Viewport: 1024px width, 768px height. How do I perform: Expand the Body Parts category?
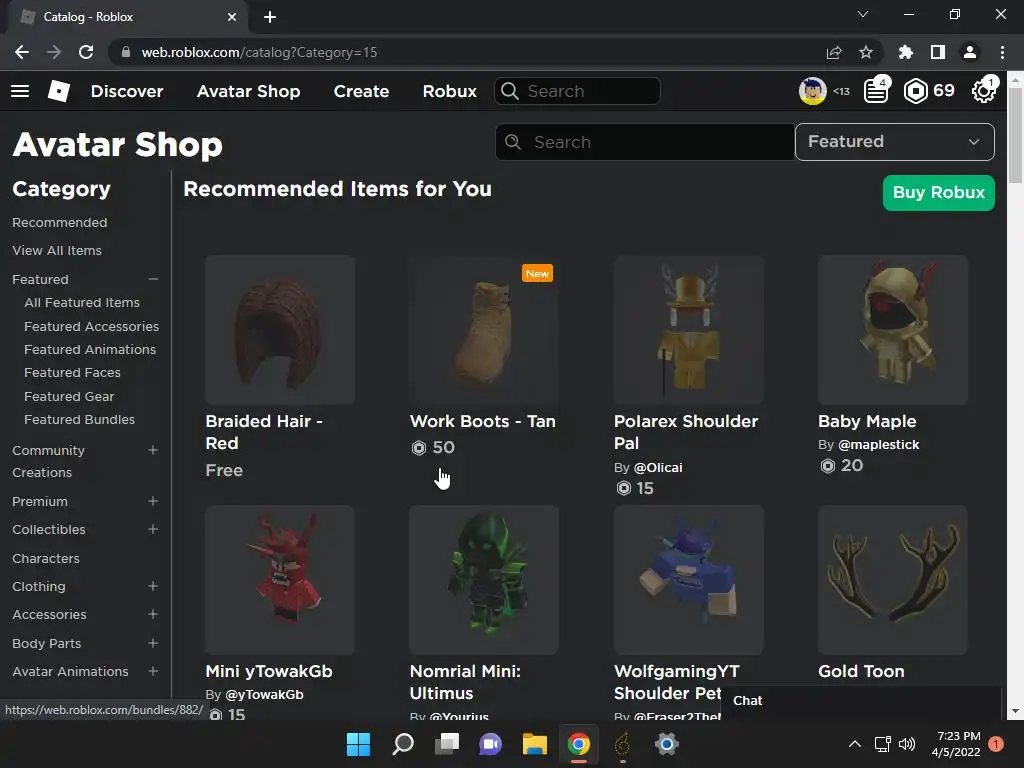pos(153,643)
